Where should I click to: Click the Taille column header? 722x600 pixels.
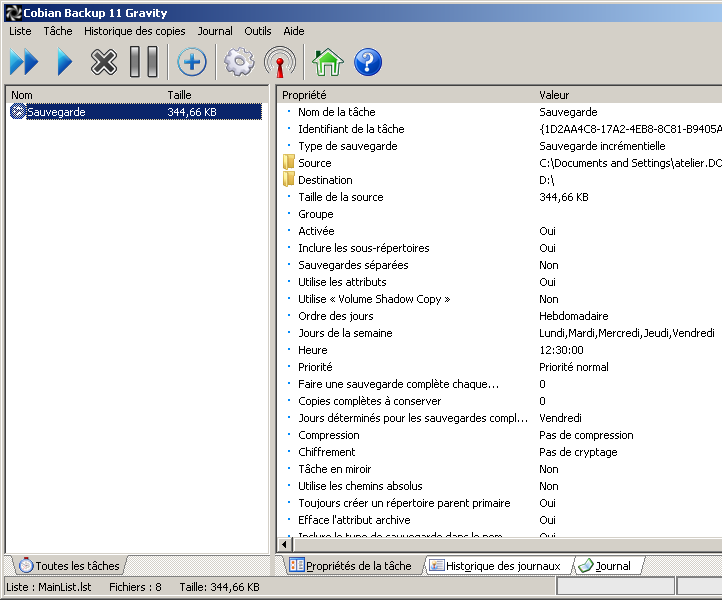180,95
